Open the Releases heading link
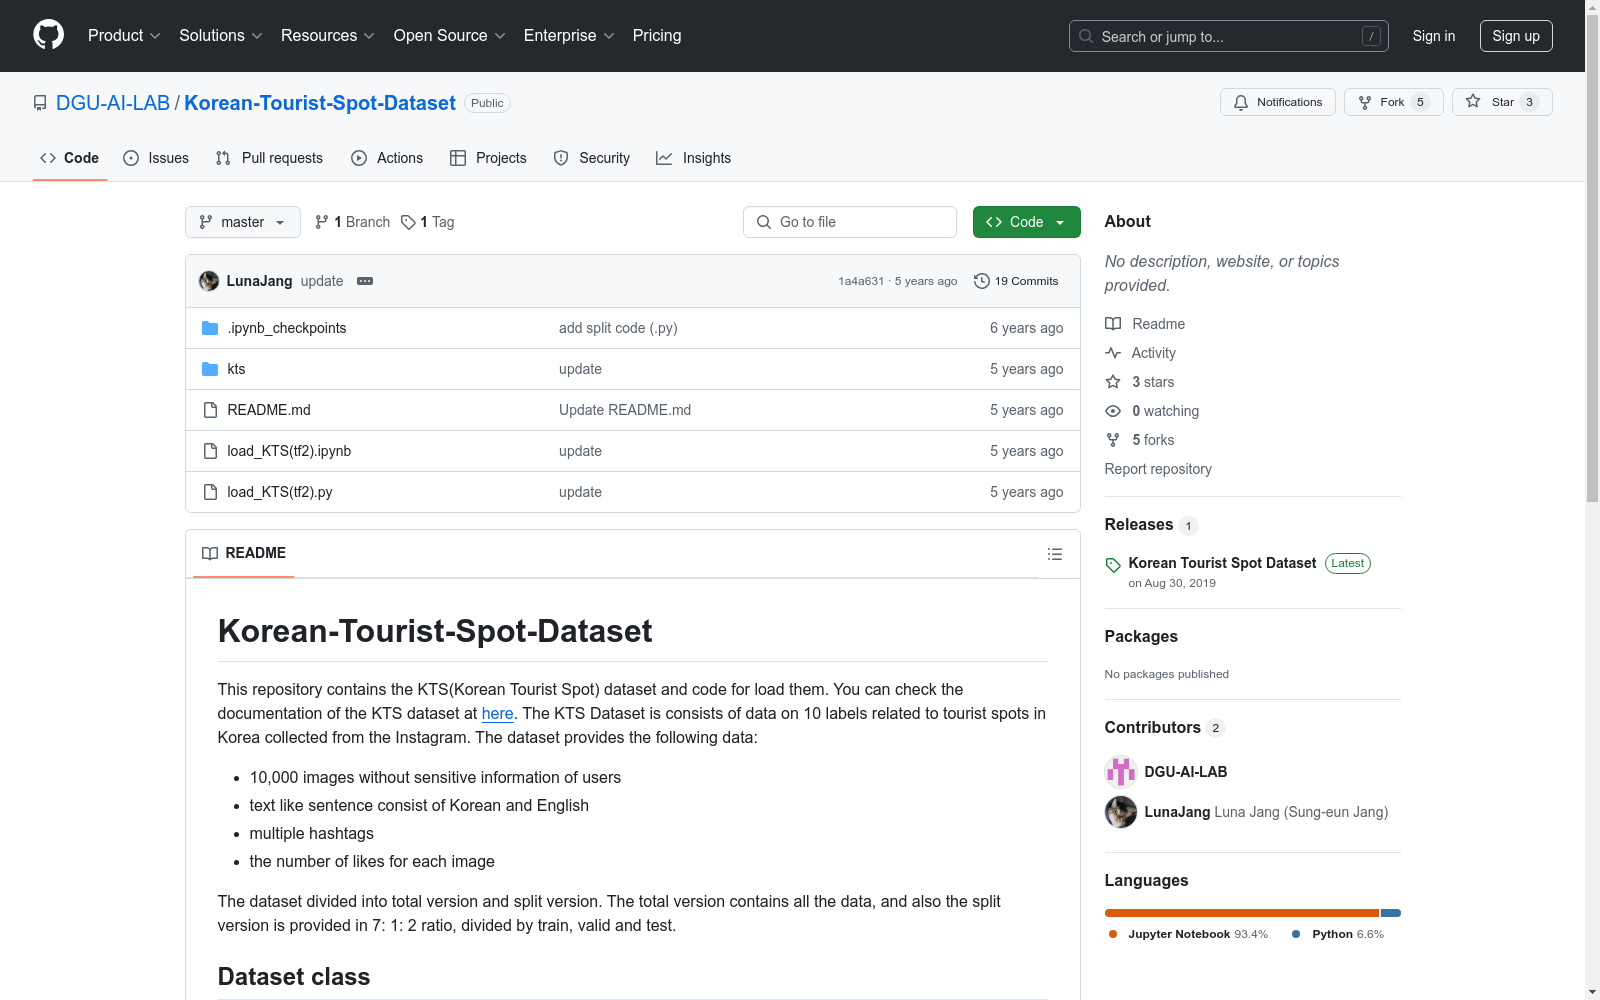Viewport: 1600px width, 1000px height. [1151, 525]
